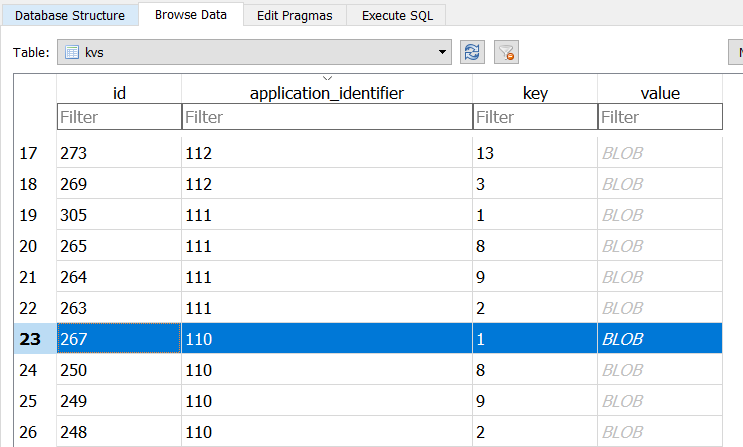Click id cell 273
This screenshot has height=447, width=743.
(x=119, y=153)
